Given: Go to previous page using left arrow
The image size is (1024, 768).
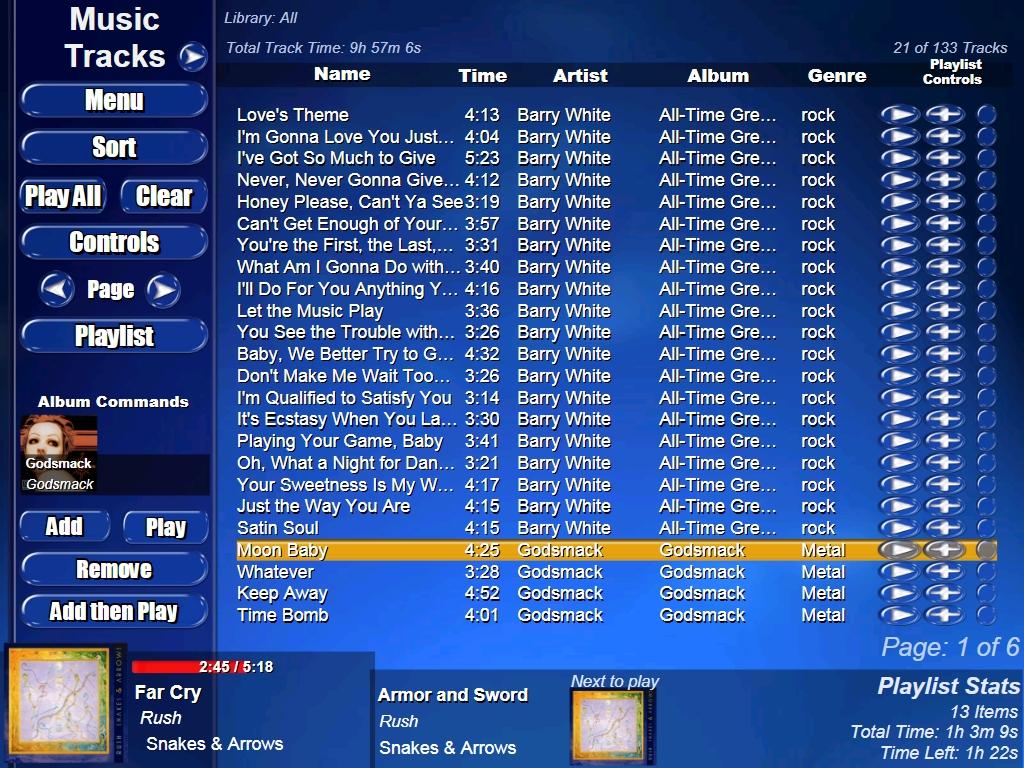Looking at the screenshot, I should pos(57,289).
